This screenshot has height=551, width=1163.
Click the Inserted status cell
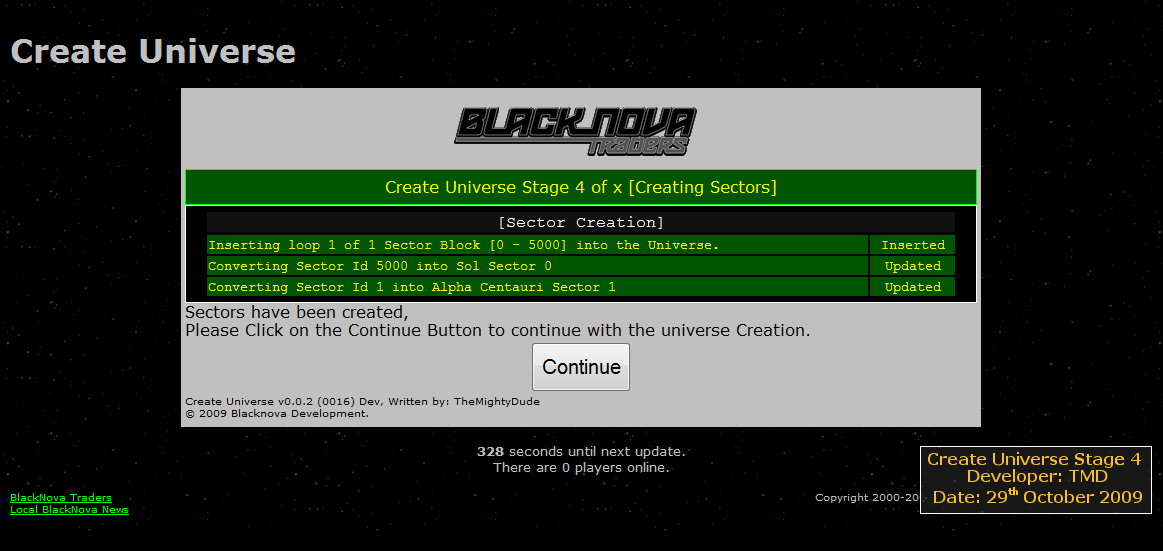913,245
